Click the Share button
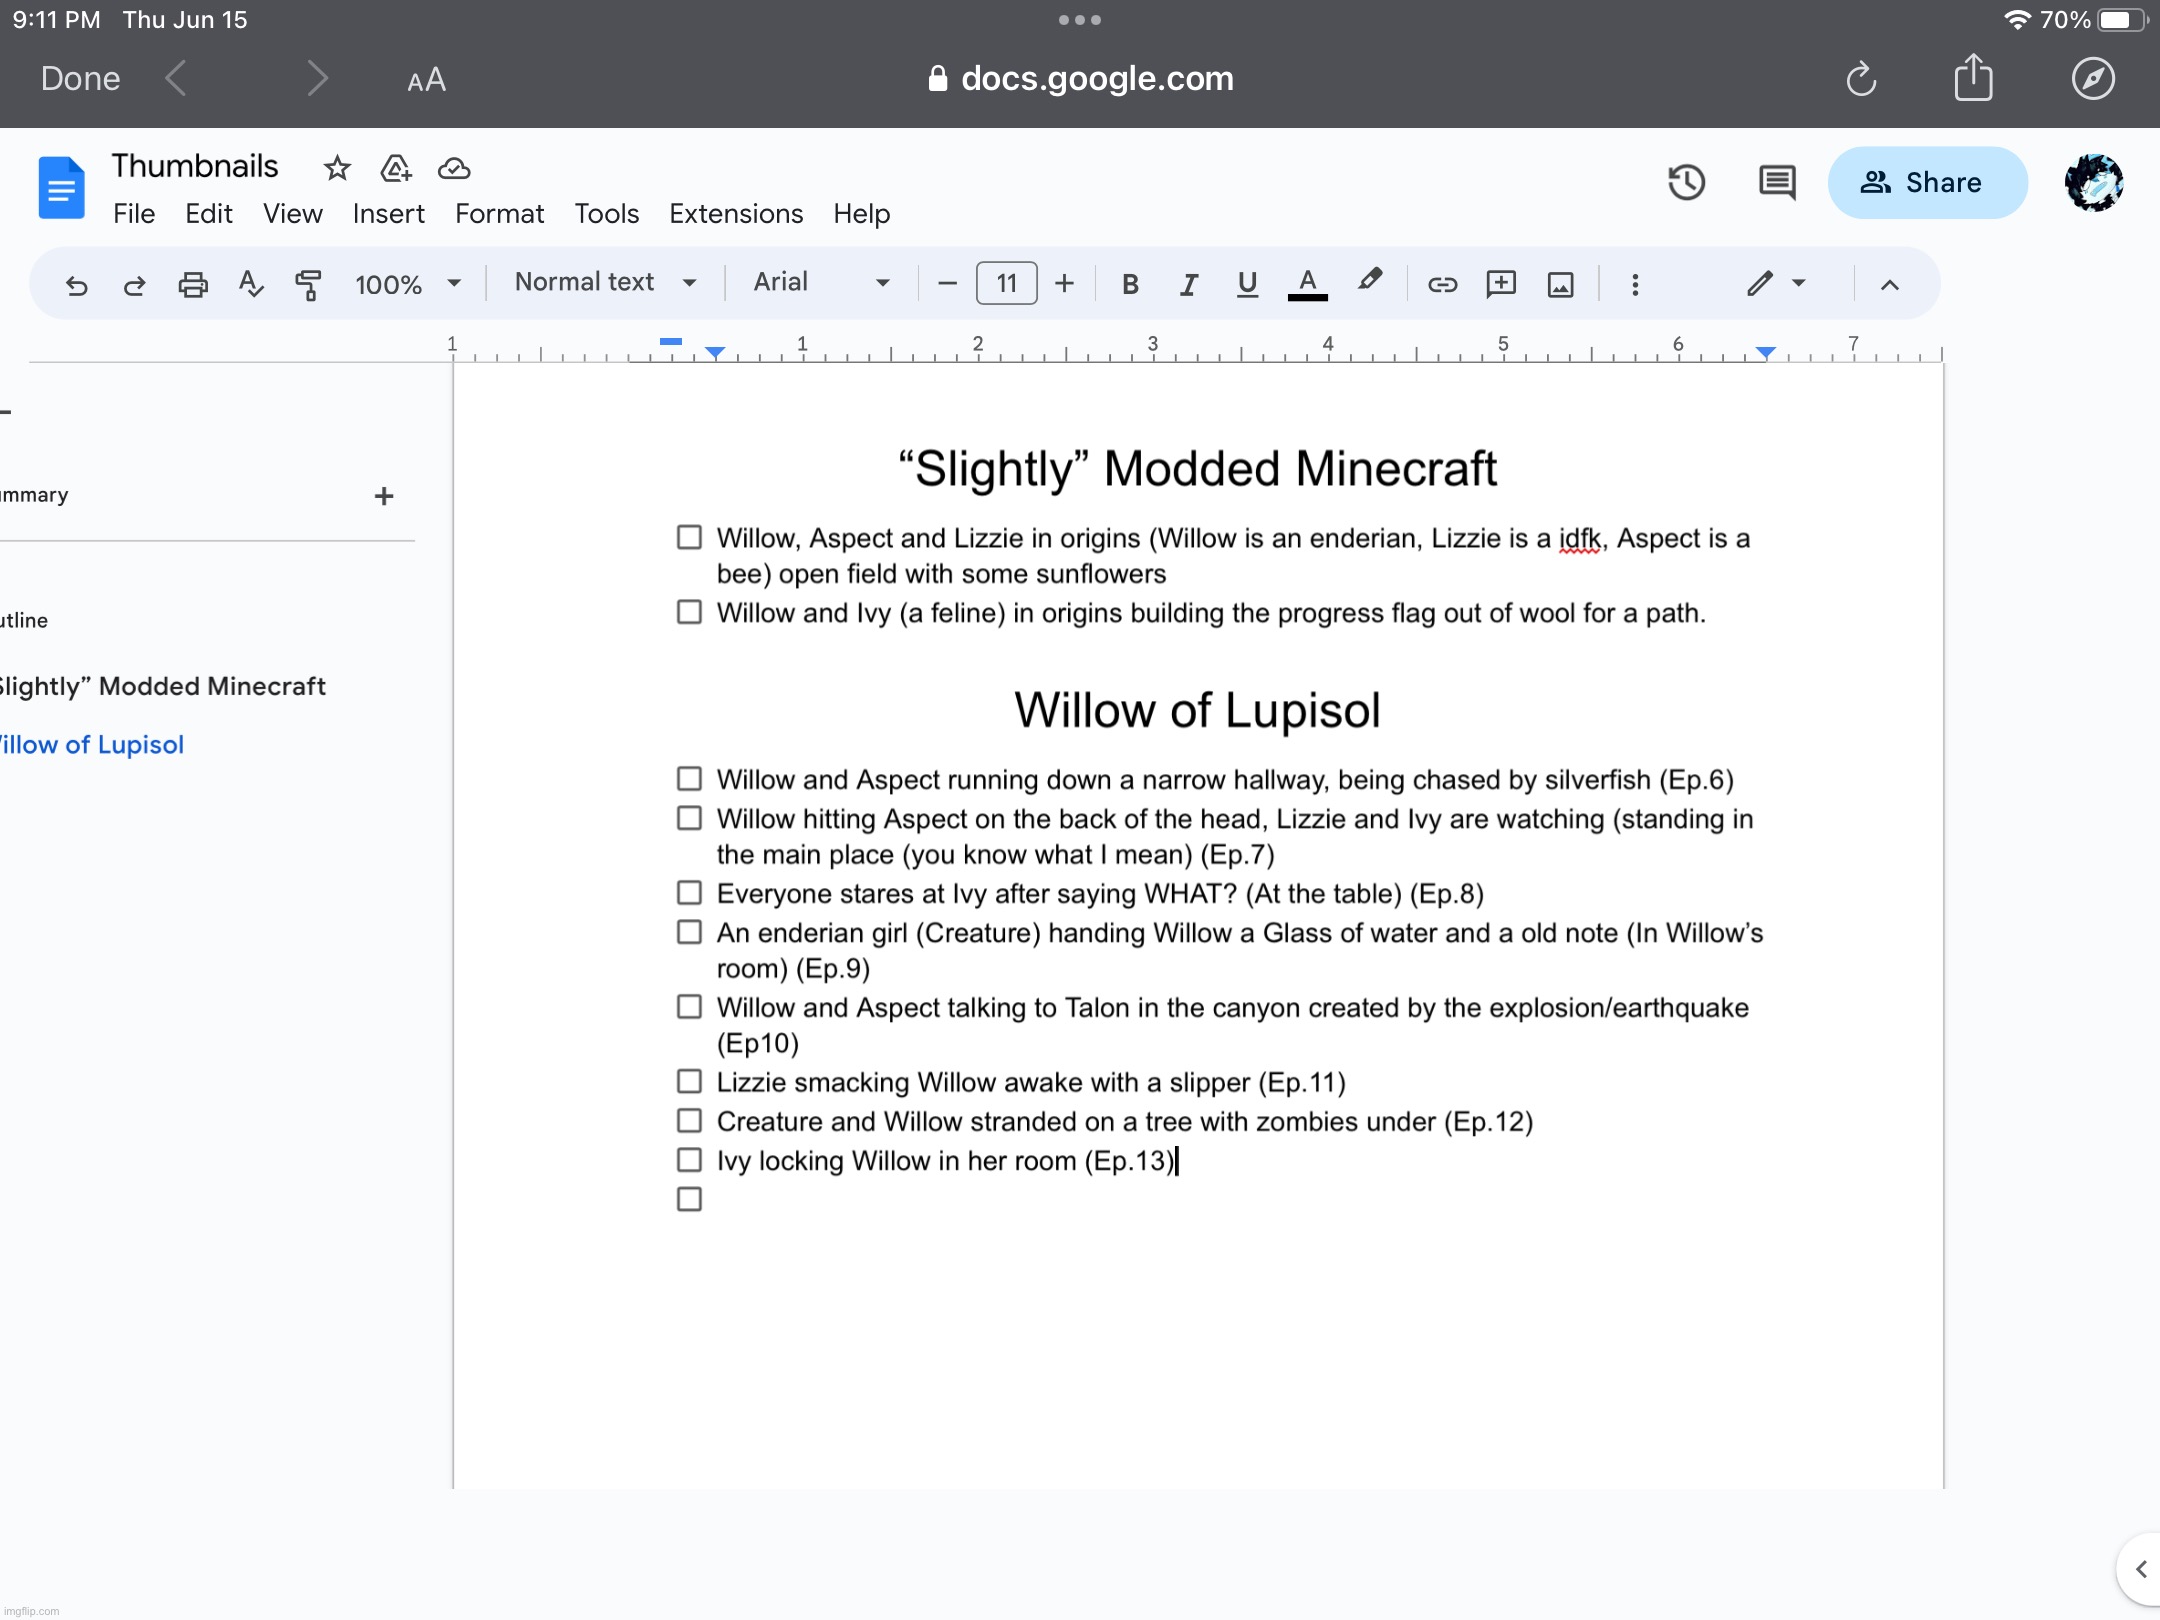 click(x=1927, y=182)
